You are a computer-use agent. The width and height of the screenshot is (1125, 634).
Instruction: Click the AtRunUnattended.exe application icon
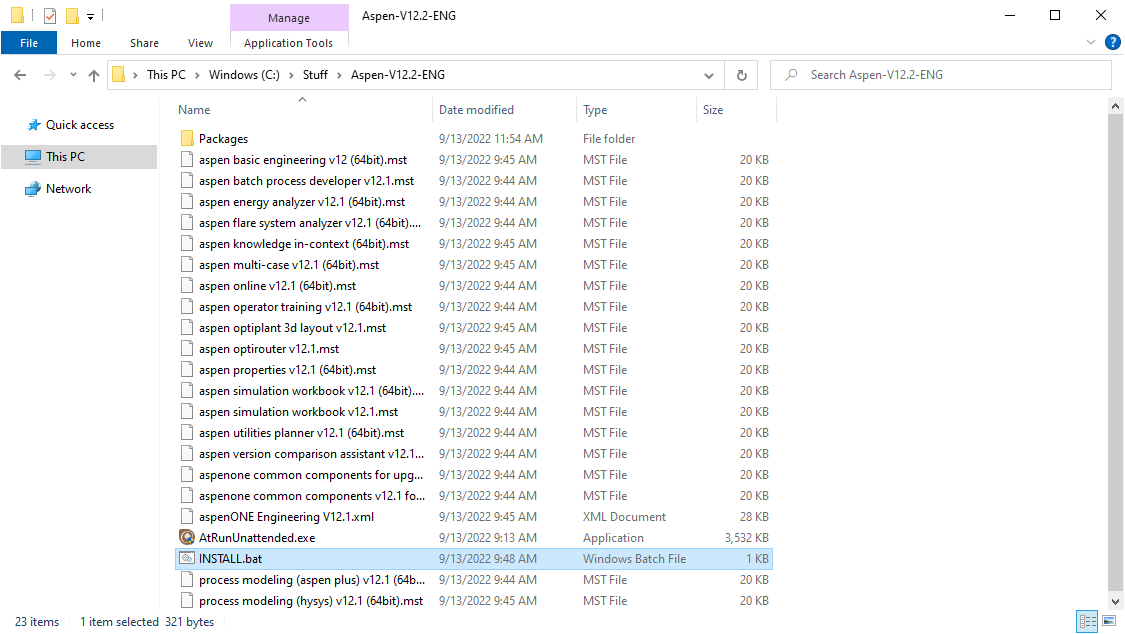[x=187, y=538]
